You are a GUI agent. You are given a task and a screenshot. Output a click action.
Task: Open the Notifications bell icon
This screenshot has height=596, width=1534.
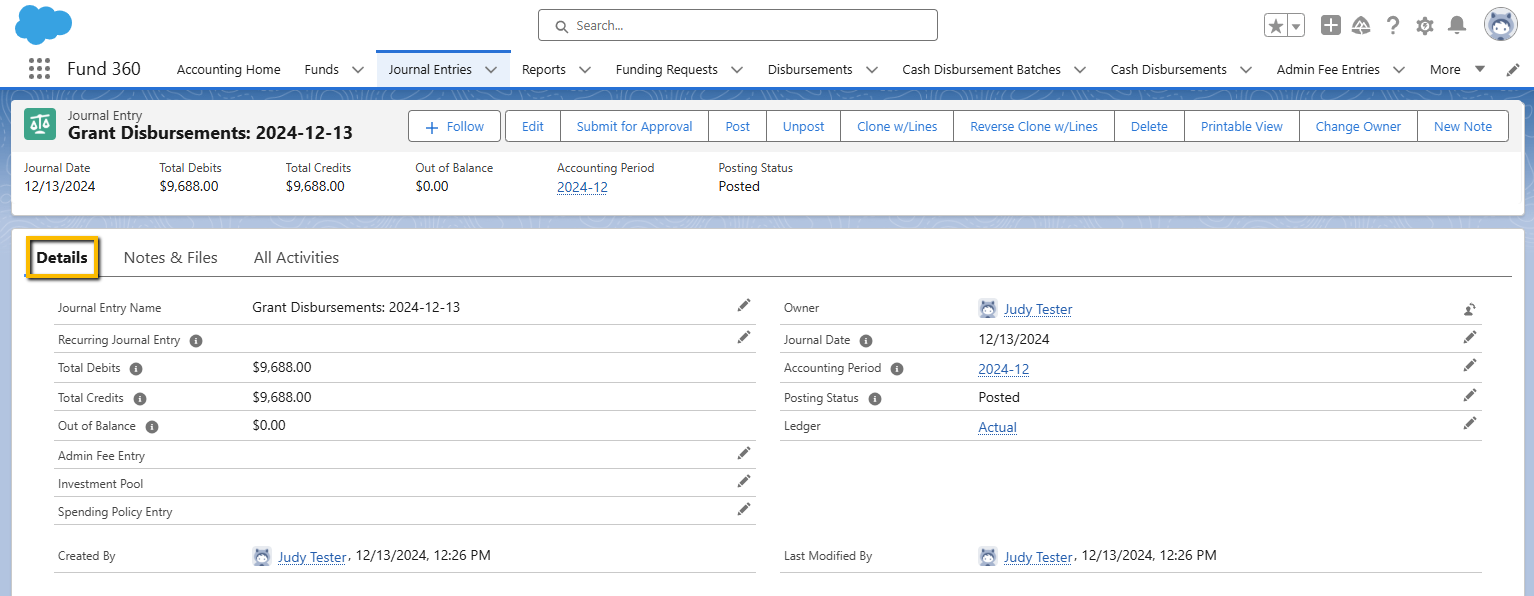pyautogui.click(x=1457, y=25)
